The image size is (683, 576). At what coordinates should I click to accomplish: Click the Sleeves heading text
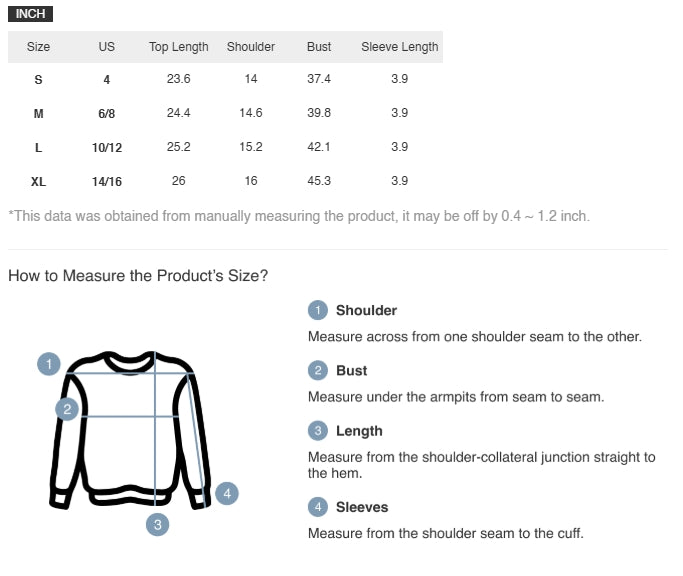pos(362,507)
